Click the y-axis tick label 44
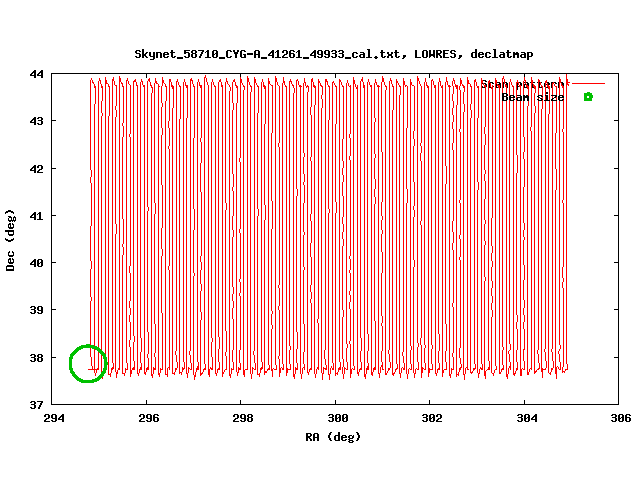The width and height of the screenshot is (640, 480). [x=36, y=74]
